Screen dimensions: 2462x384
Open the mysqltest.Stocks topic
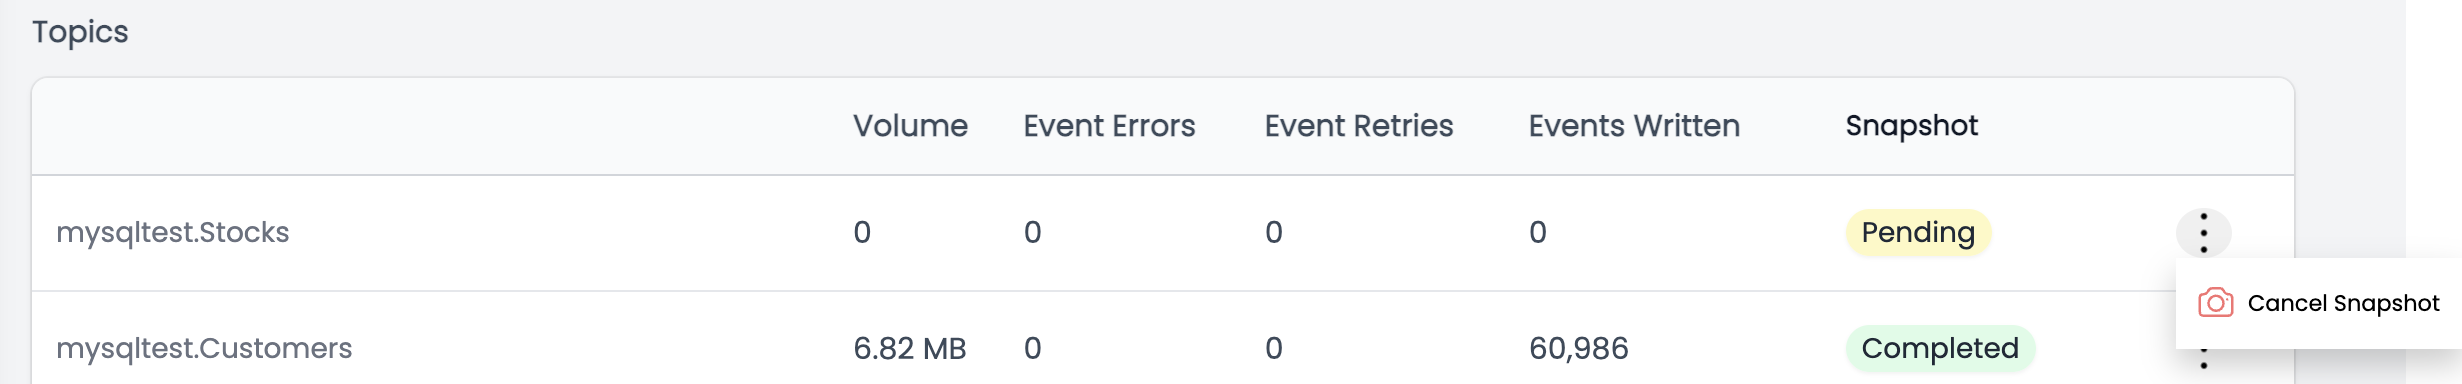pyautogui.click(x=173, y=233)
